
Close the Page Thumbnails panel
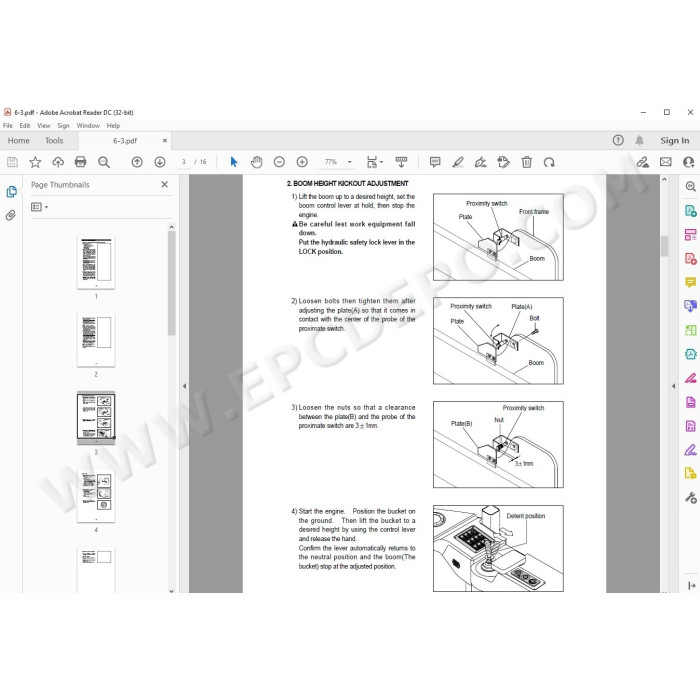click(165, 184)
